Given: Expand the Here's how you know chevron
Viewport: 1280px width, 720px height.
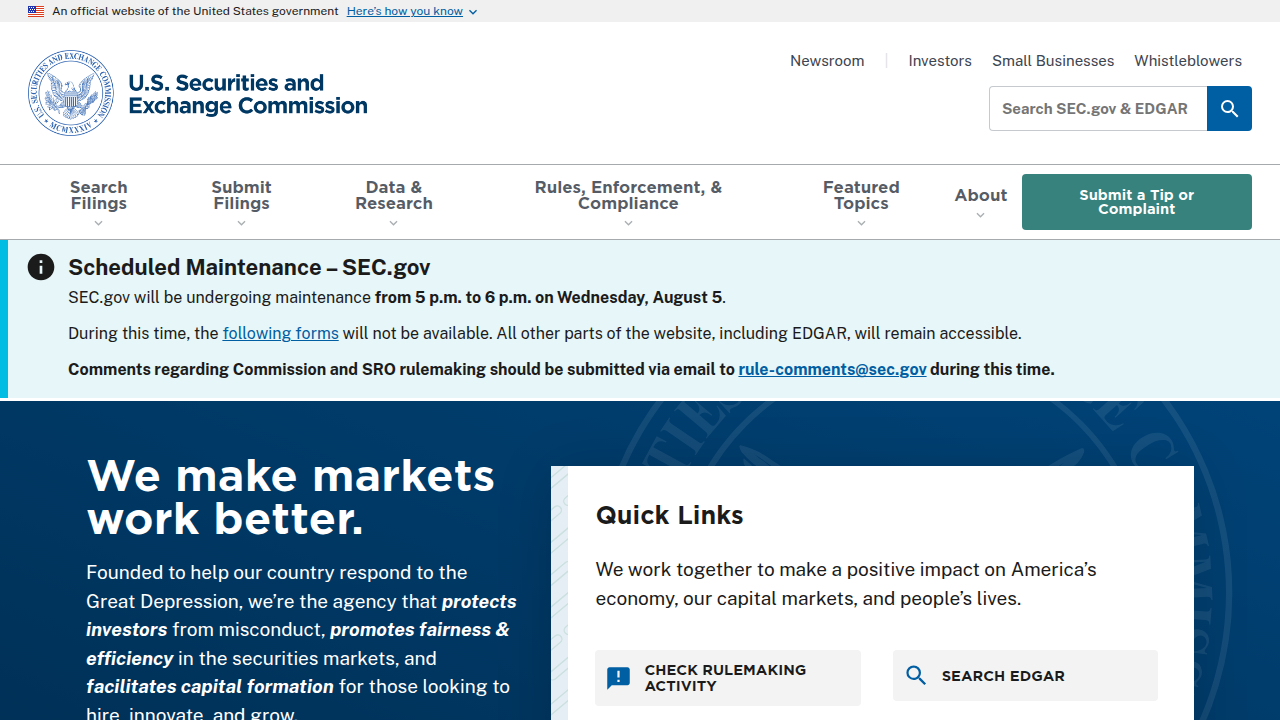Looking at the screenshot, I should pyautogui.click(x=473, y=12).
